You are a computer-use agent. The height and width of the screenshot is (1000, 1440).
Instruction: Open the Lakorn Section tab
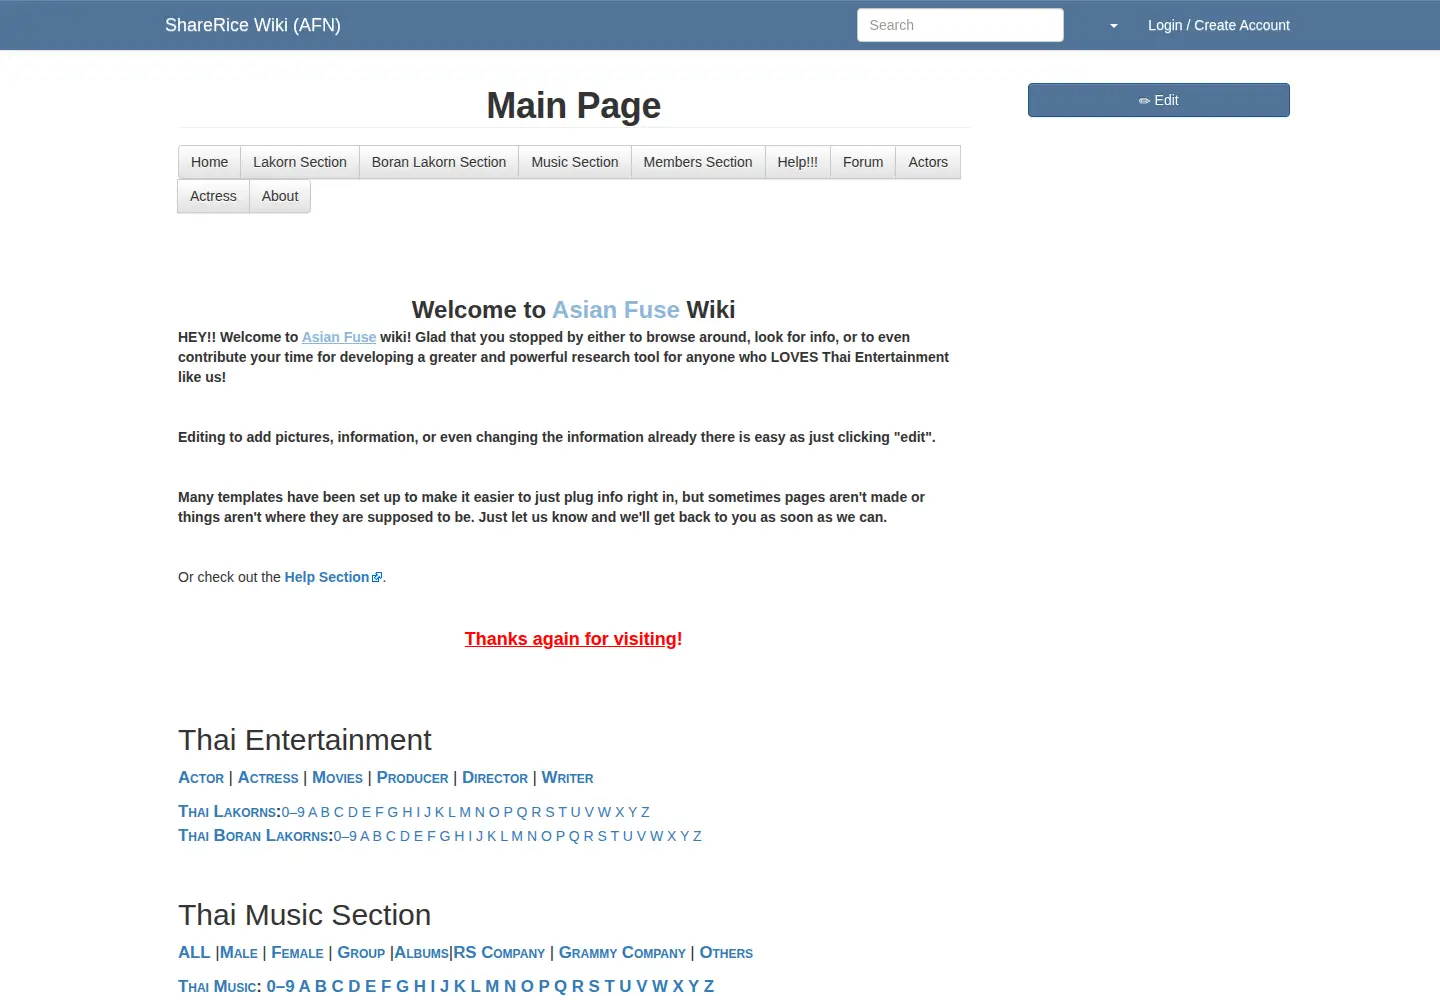[299, 162]
